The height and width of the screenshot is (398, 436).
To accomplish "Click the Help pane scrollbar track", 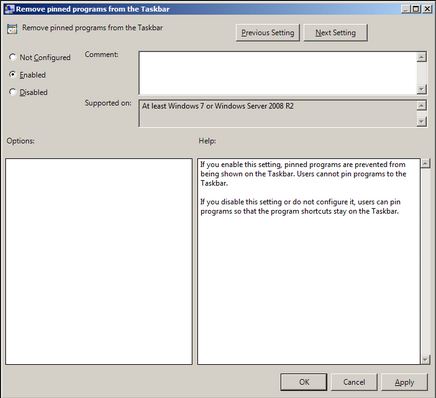I will click(x=425, y=261).
